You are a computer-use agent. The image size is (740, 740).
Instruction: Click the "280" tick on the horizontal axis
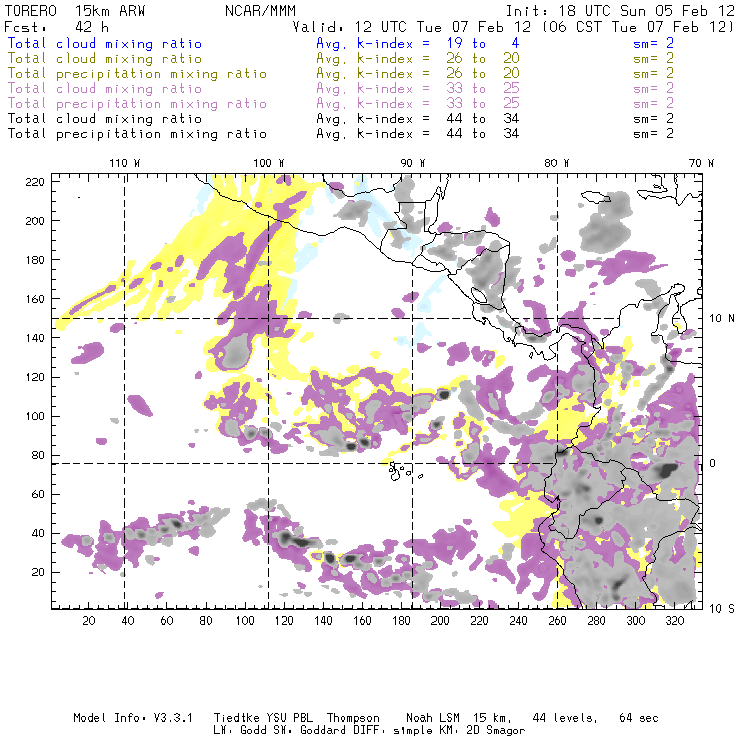597,621
